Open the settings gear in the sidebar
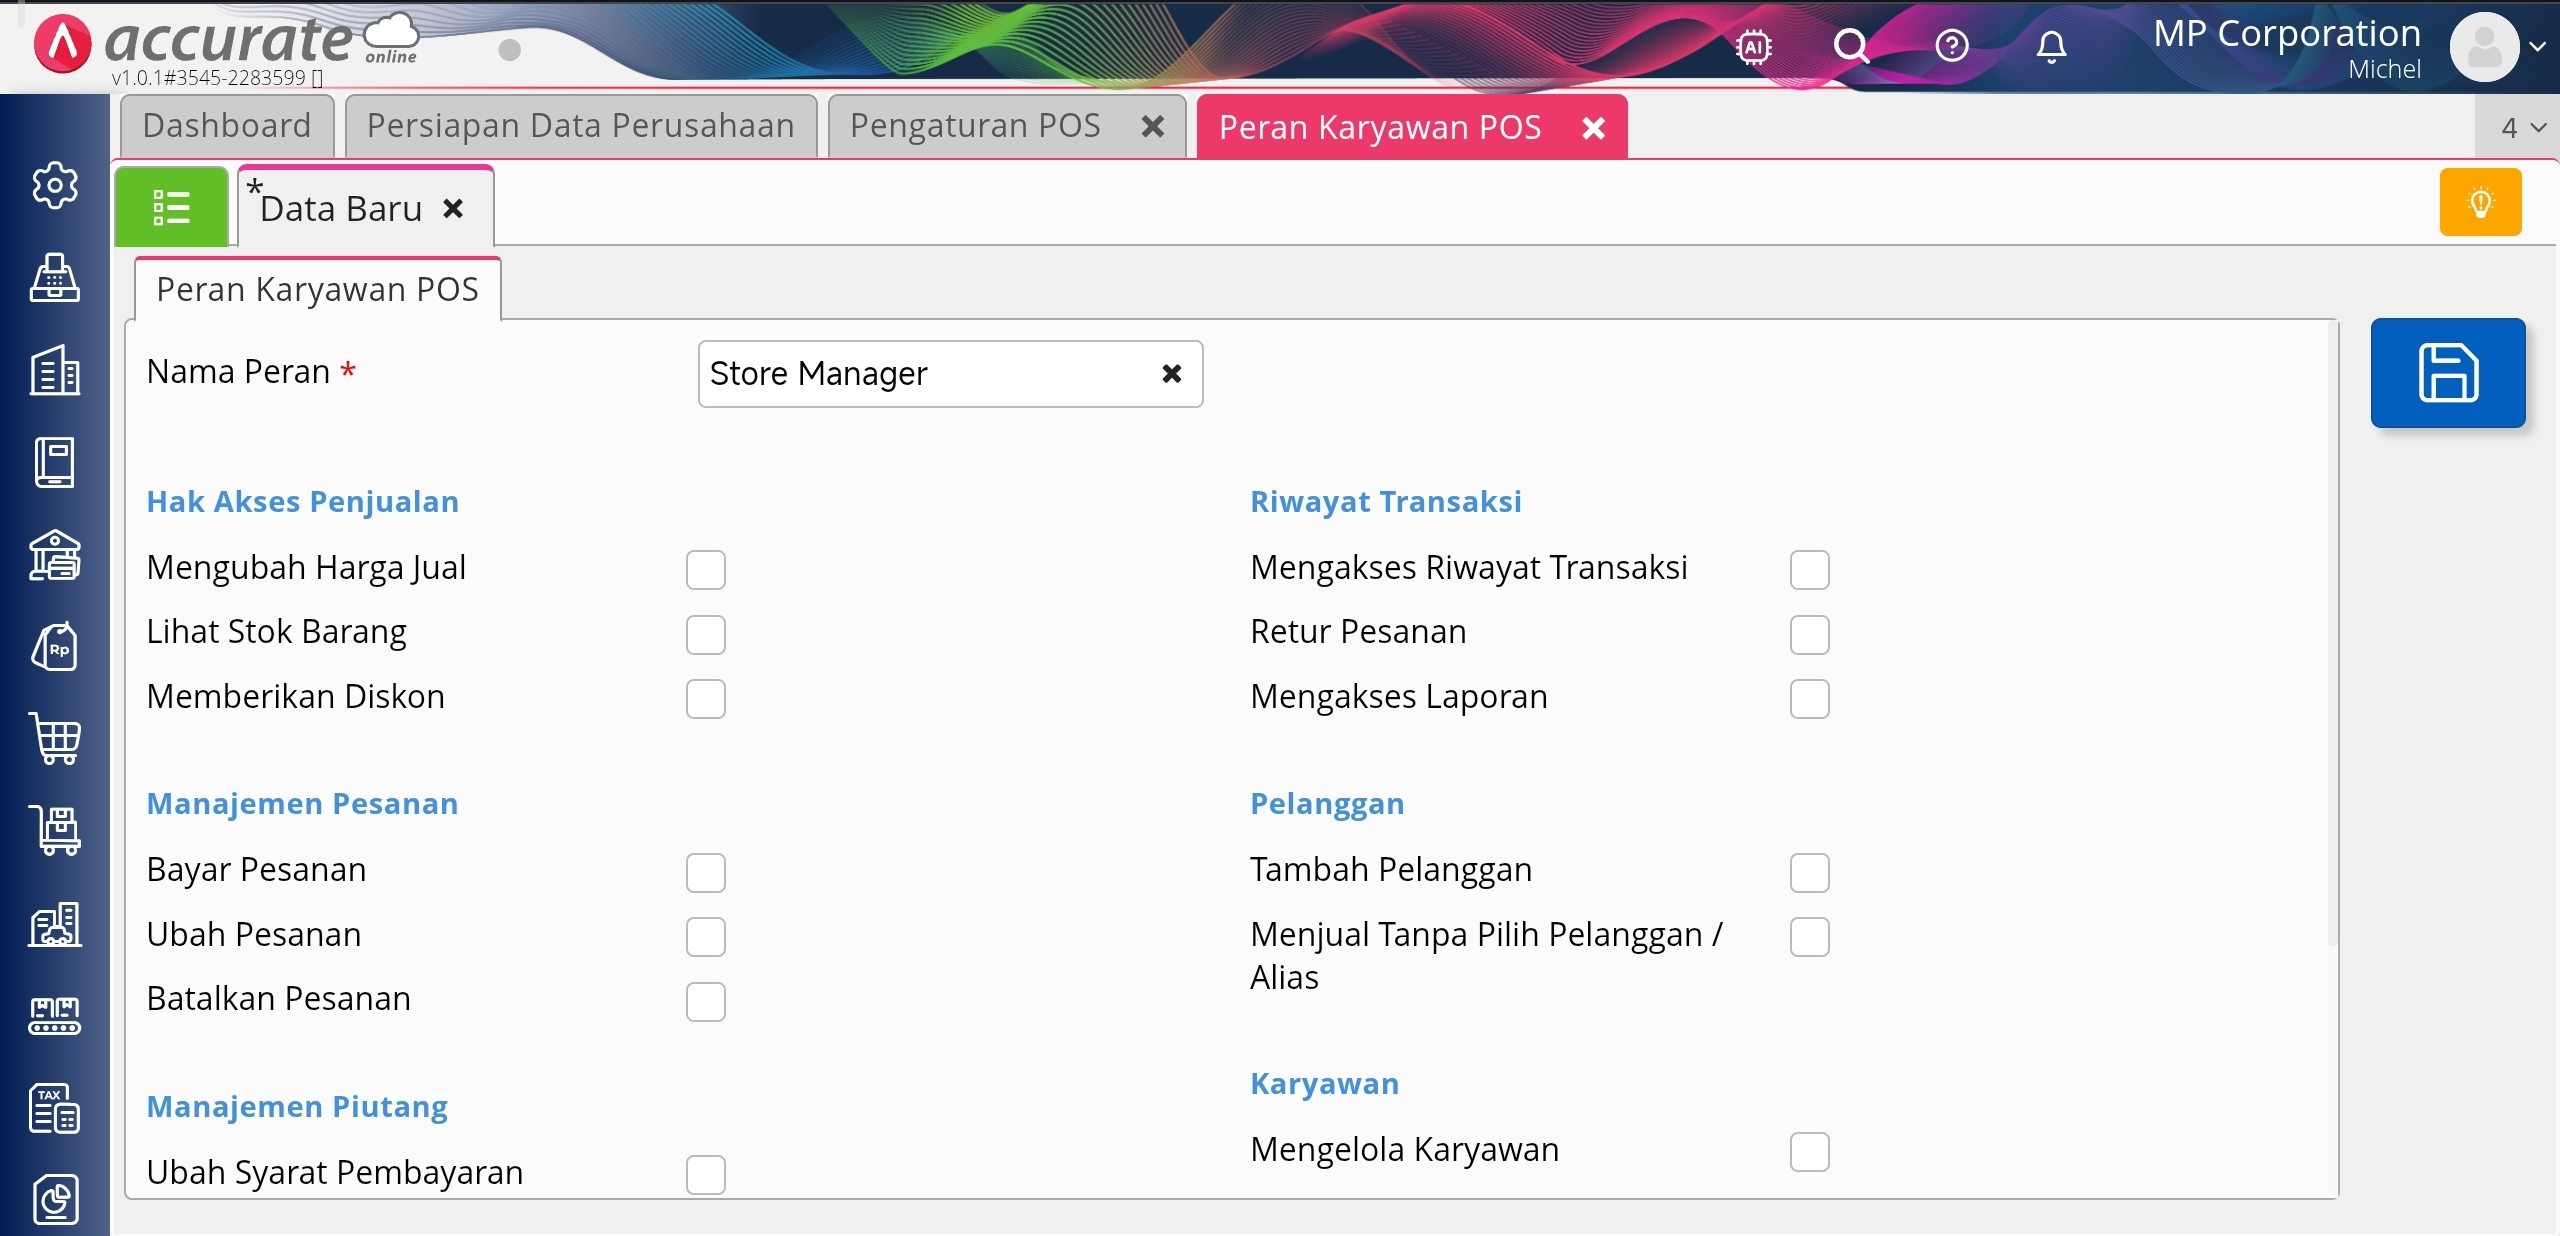 click(x=55, y=186)
